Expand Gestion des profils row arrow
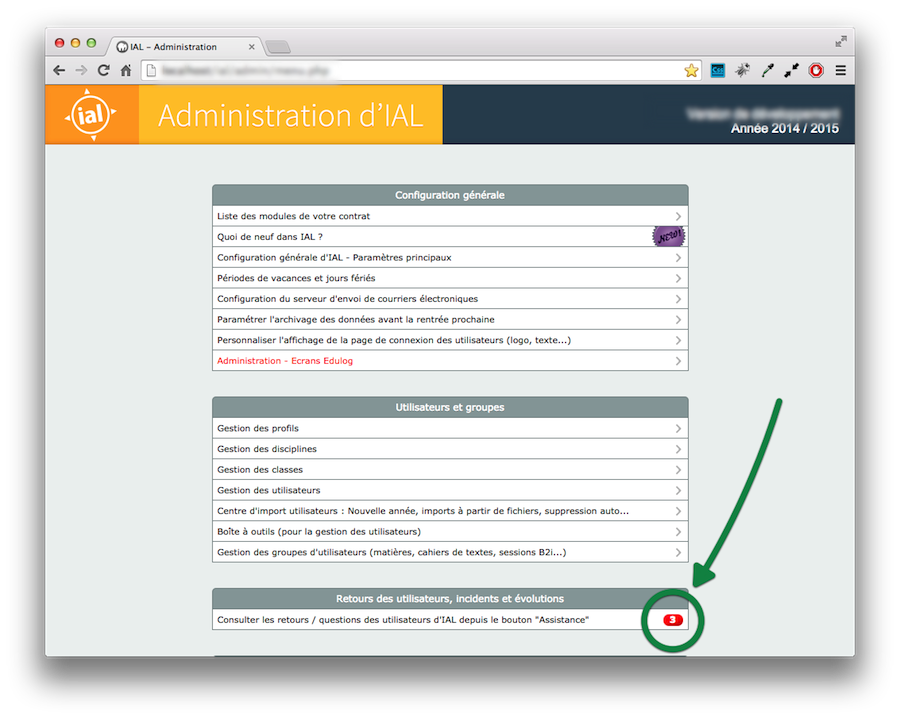The width and height of the screenshot is (900, 719). click(678, 429)
